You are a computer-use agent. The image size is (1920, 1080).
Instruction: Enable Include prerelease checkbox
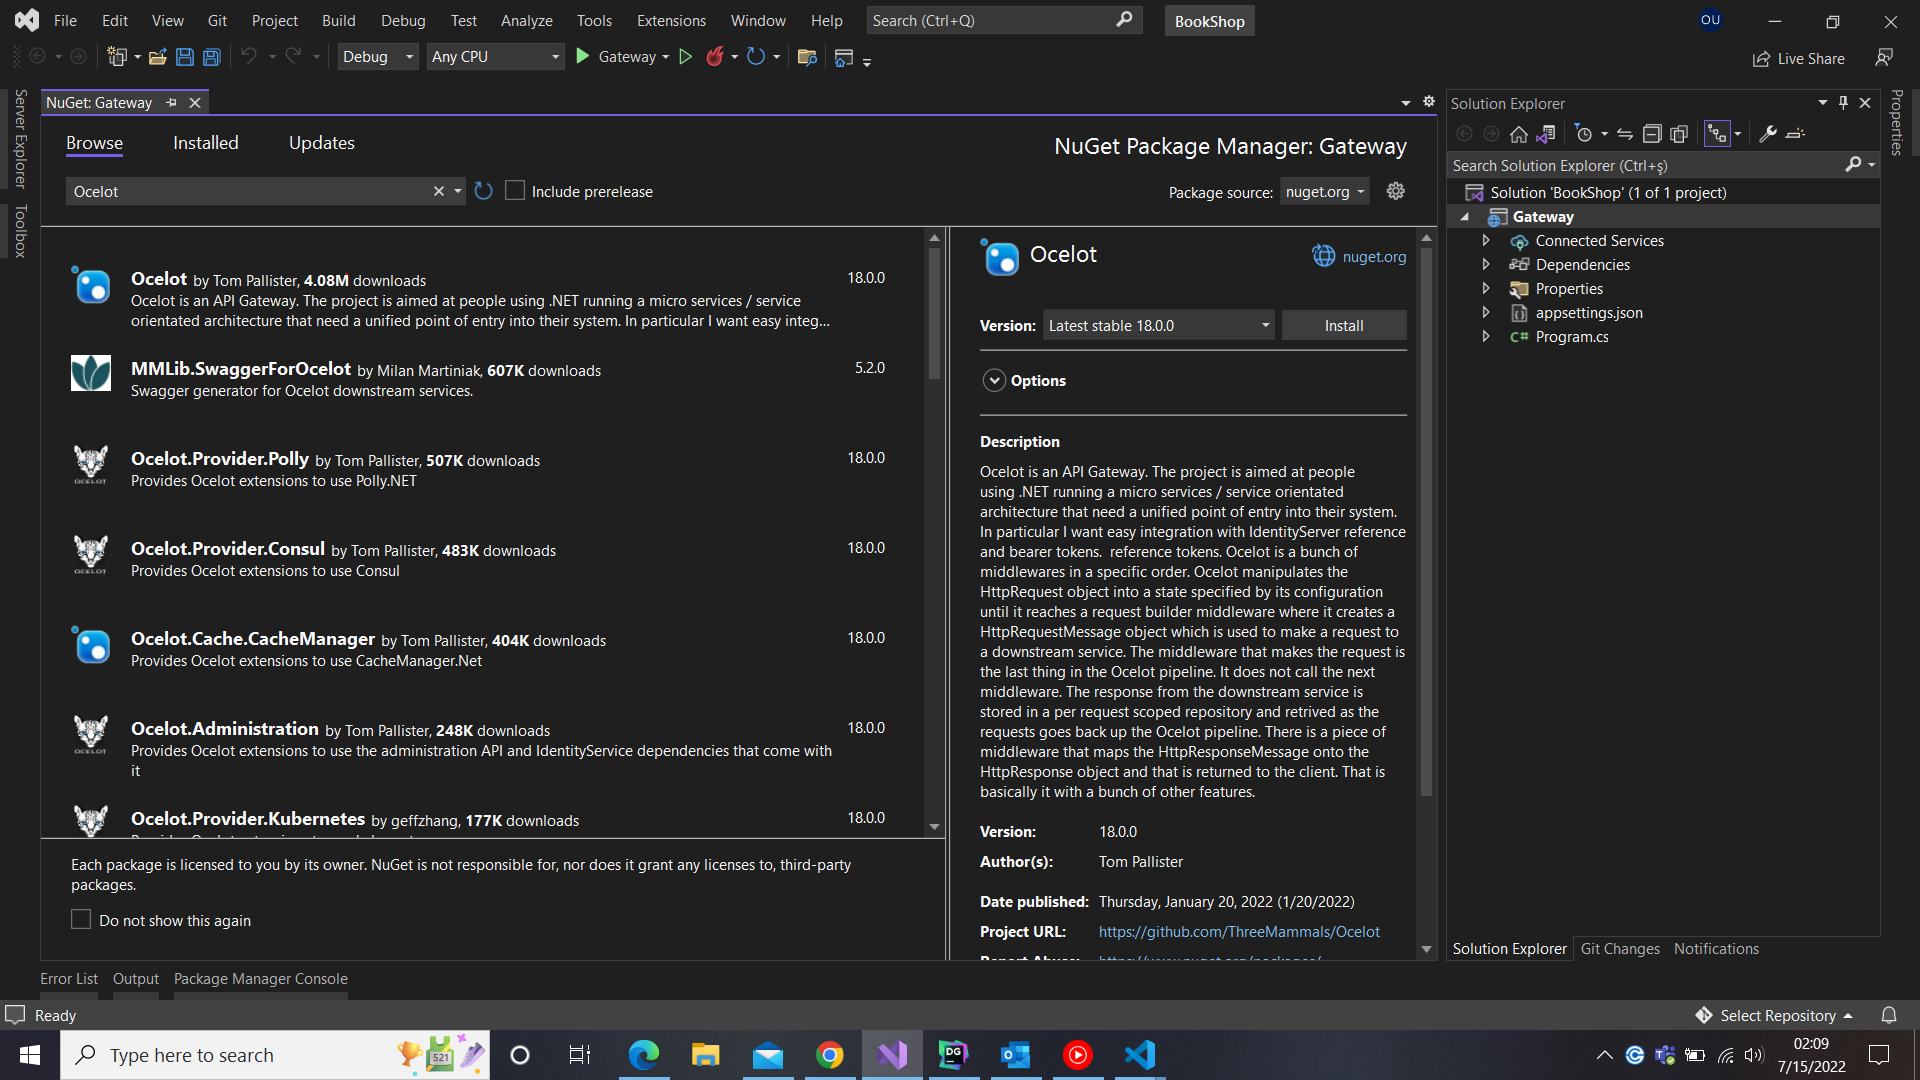point(515,191)
